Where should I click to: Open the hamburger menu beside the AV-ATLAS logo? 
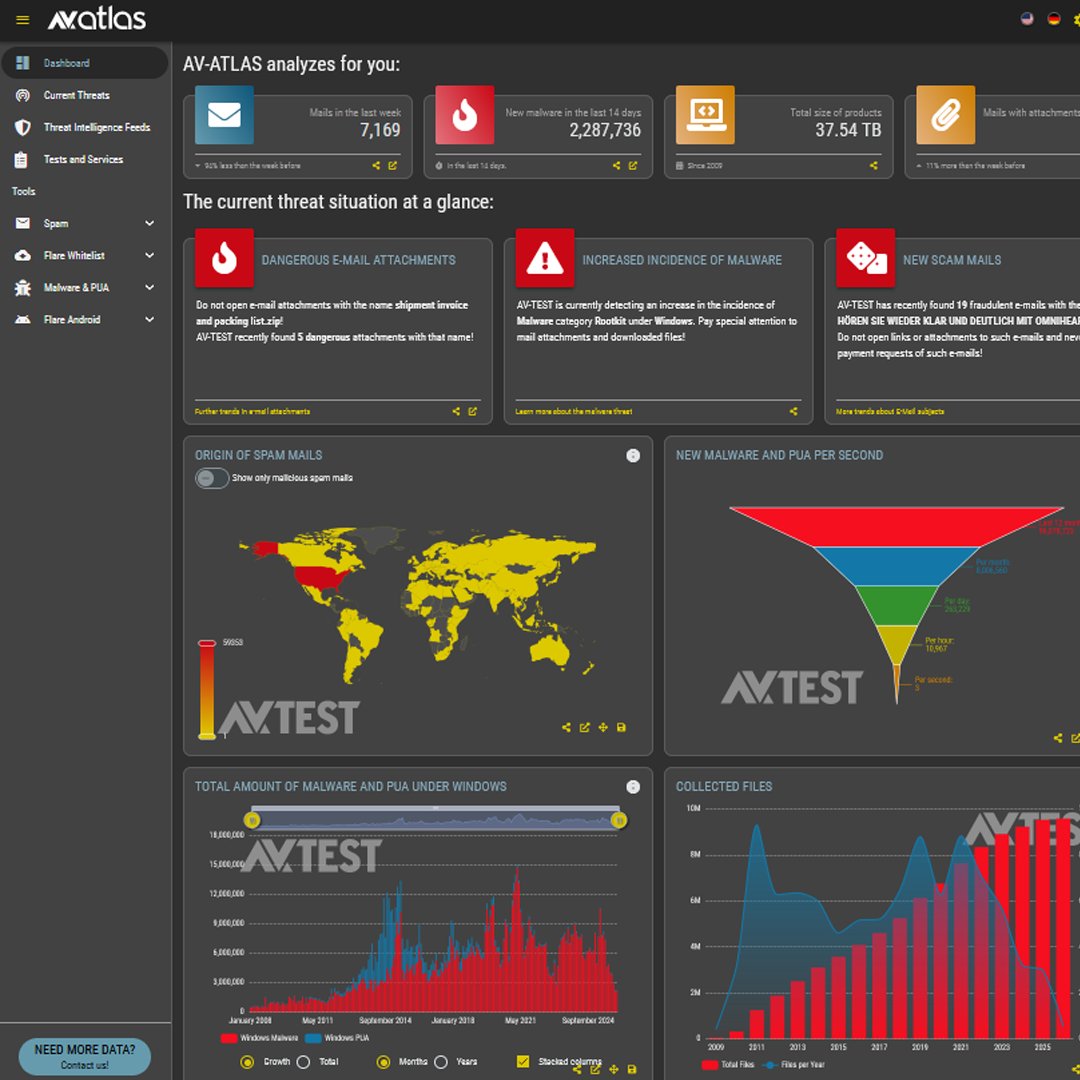(x=22, y=19)
